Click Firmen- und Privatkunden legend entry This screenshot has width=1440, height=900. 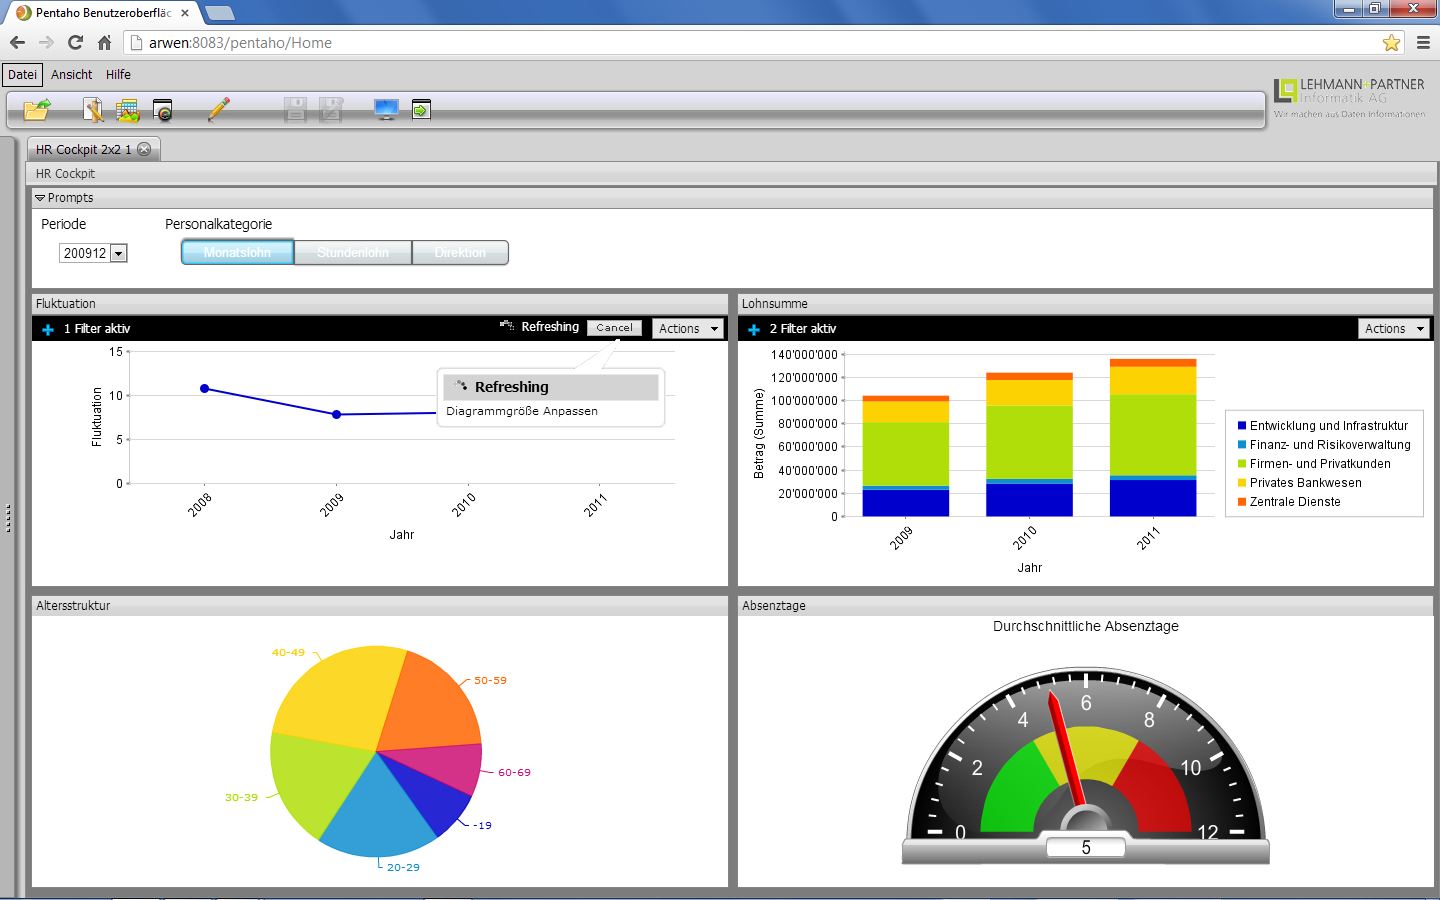tap(1314, 464)
